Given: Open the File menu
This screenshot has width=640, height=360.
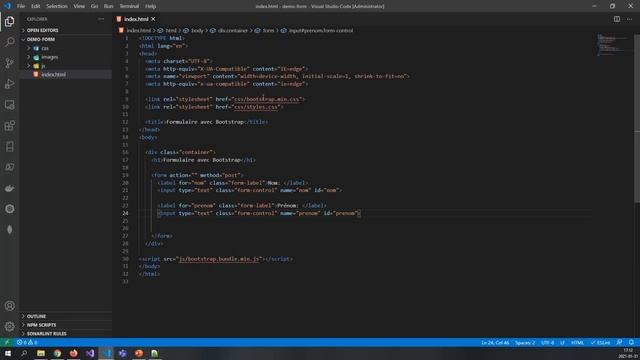Looking at the screenshot, I should click(x=21, y=6).
